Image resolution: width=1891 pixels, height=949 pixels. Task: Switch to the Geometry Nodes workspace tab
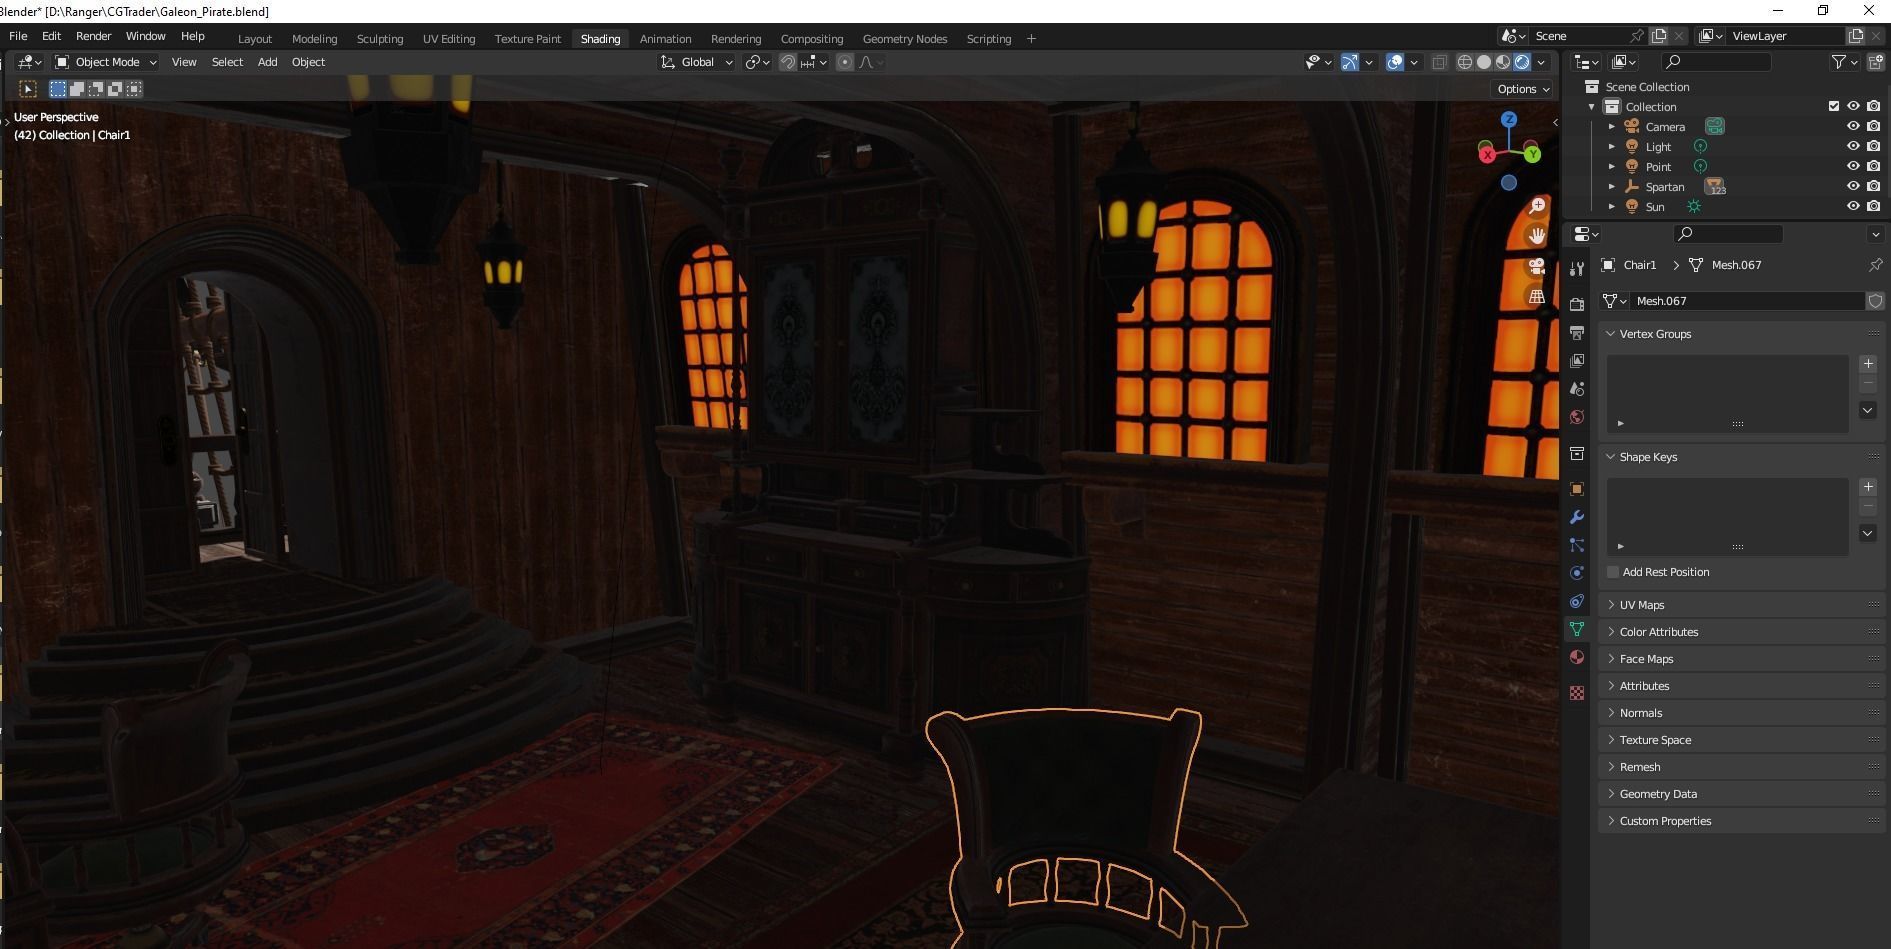[905, 39]
